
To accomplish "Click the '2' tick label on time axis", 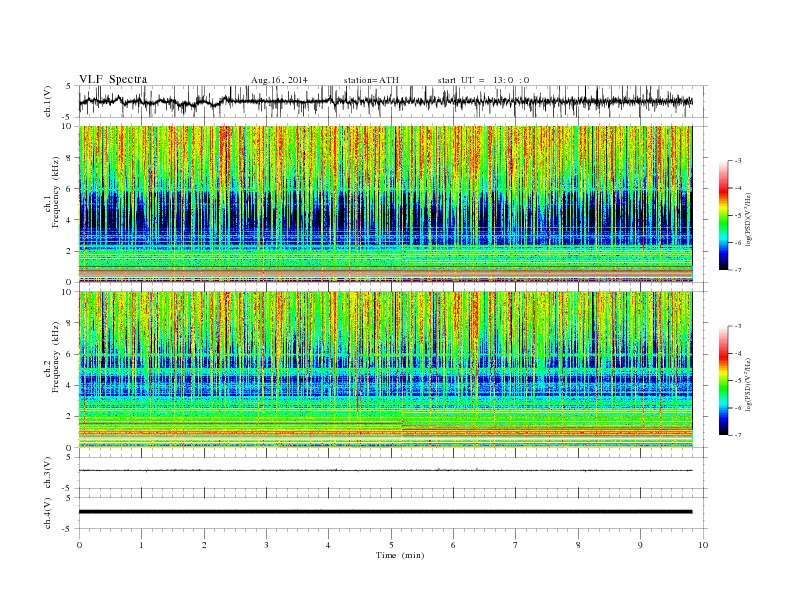I will click(204, 545).
